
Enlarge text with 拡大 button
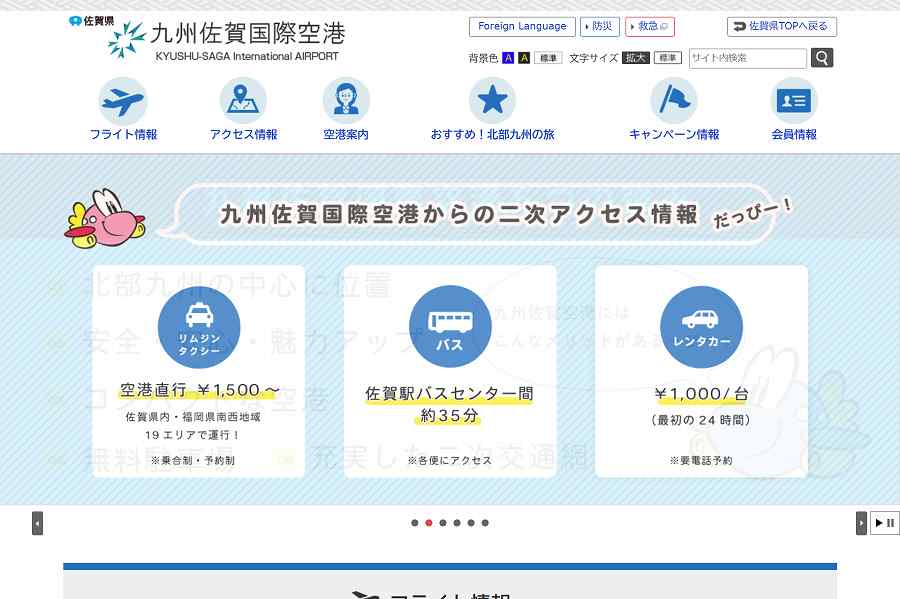click(x=636, y=58)
